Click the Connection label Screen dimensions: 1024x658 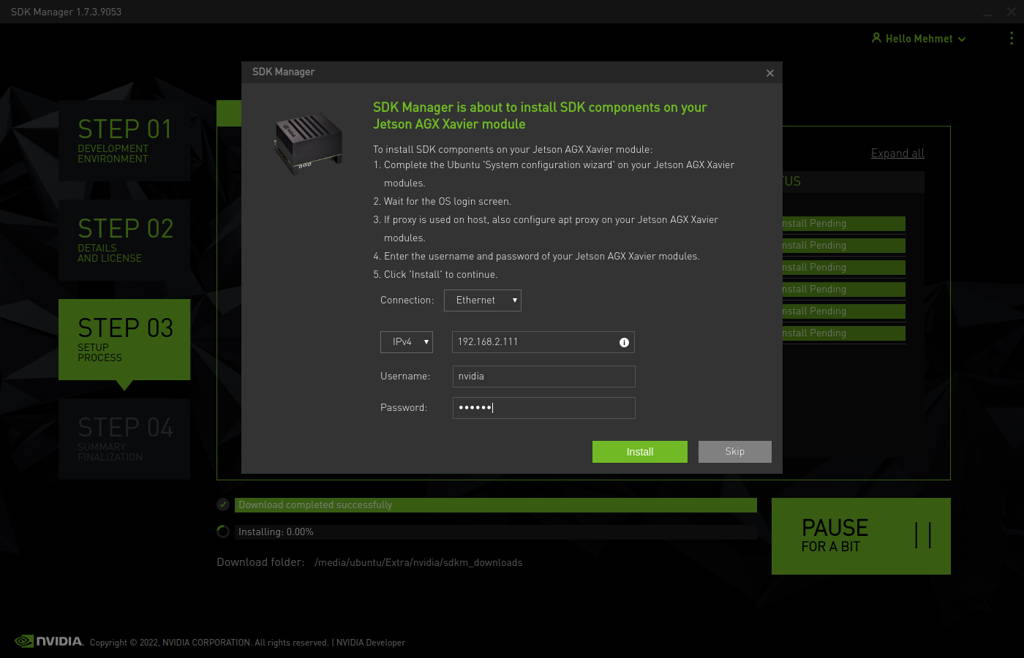[x=407, y=300]
